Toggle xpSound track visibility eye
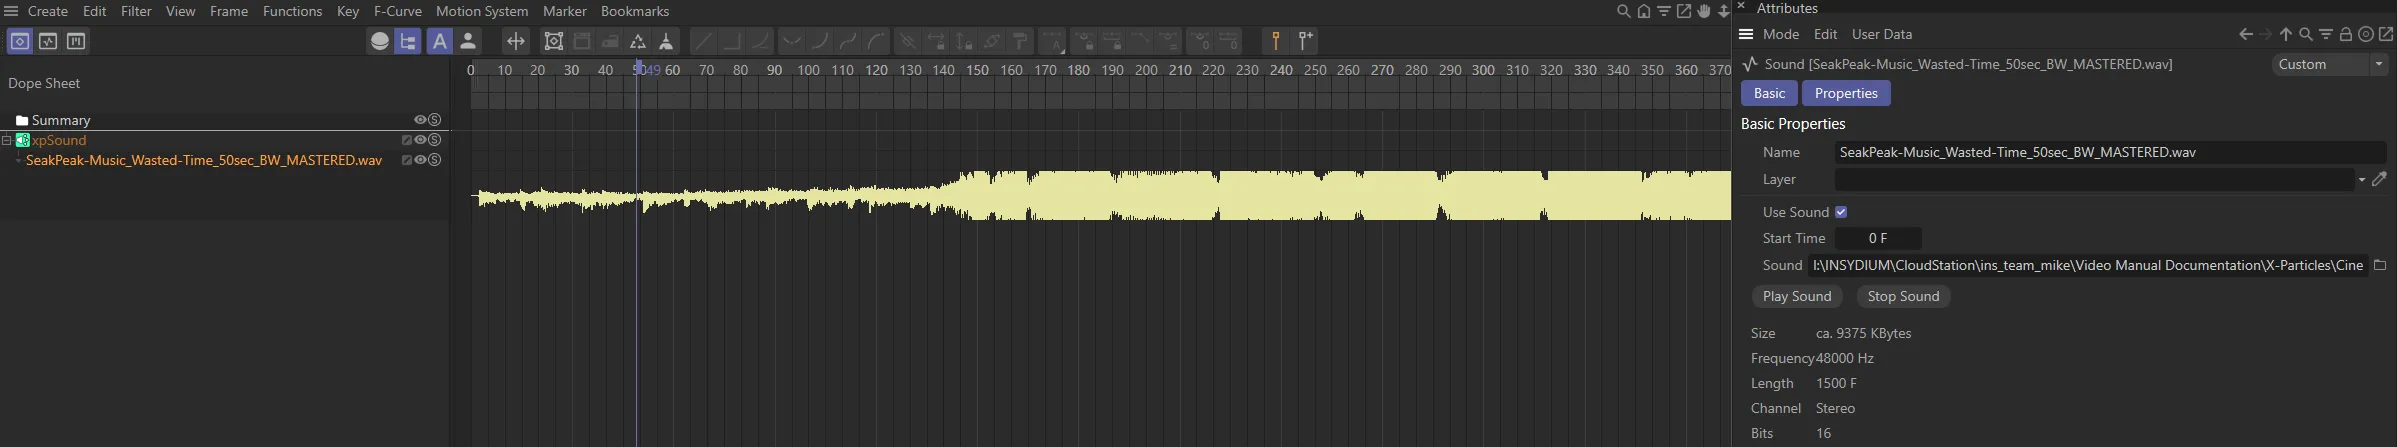The width and height of the screenshot is (2397, 447). pos(420,140)
